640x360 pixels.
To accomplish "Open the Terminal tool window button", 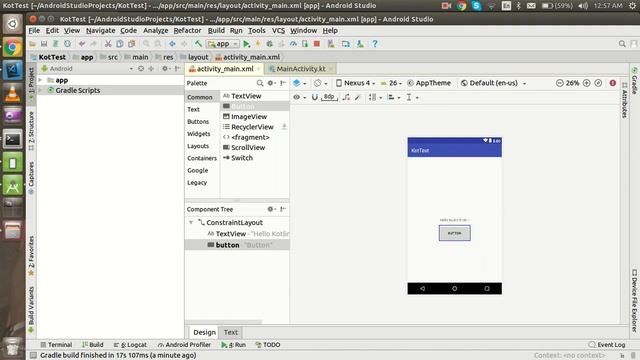I will tap(56, 345).
